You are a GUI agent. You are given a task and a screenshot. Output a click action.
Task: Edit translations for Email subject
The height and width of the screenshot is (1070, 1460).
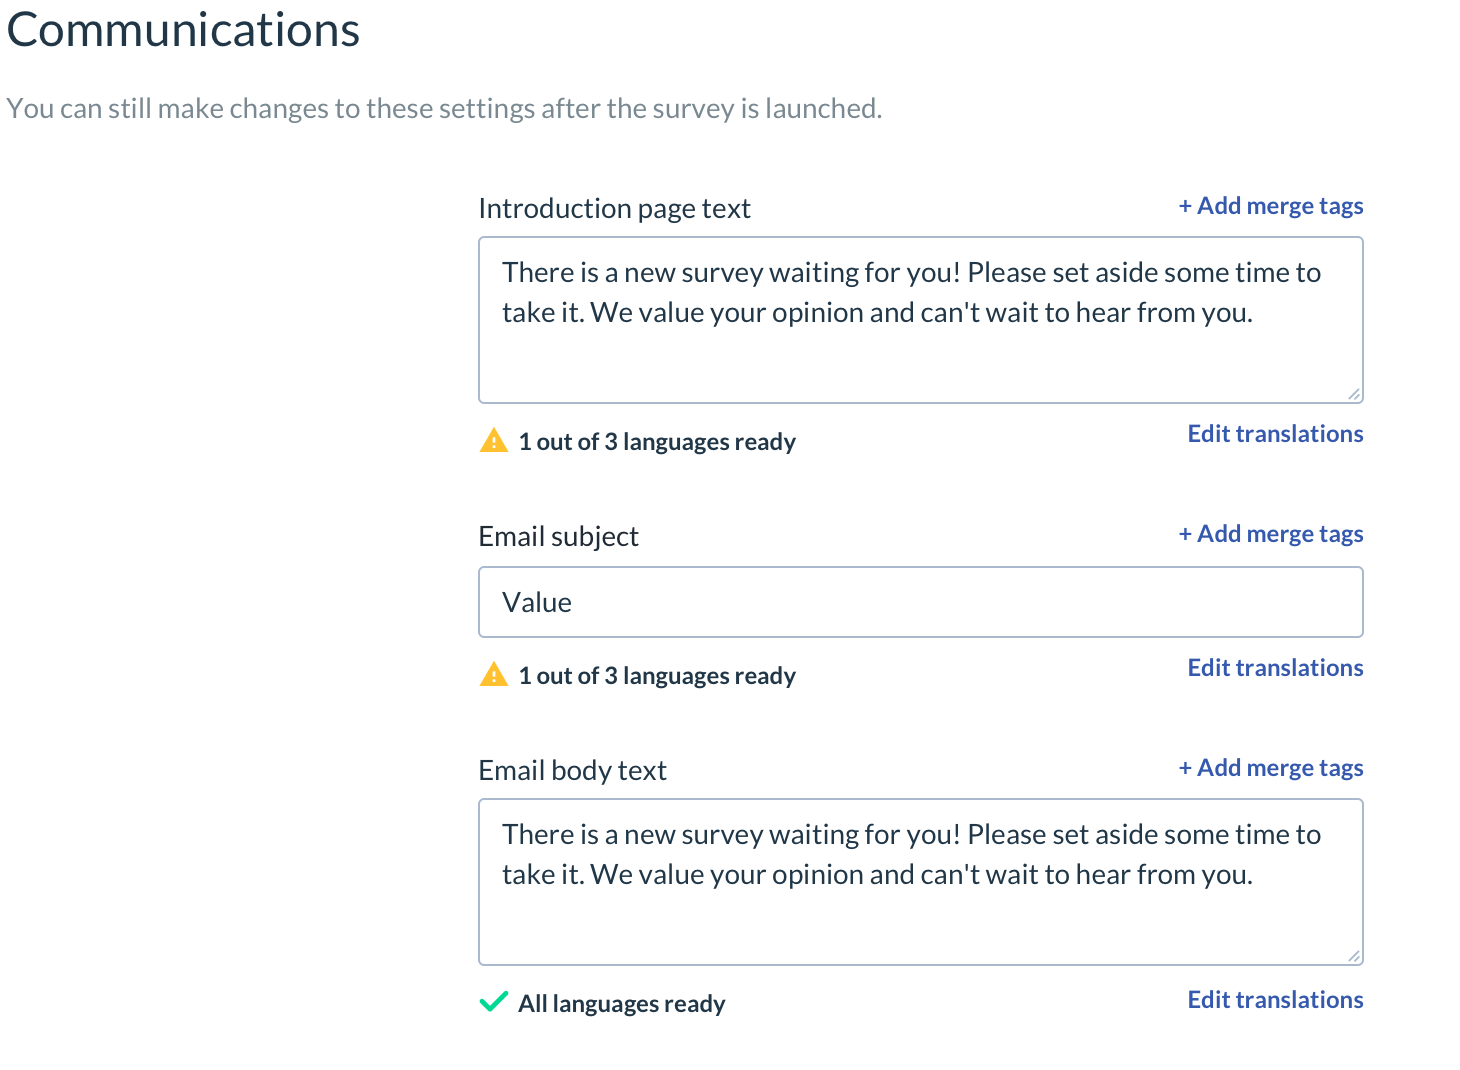pos(1275,668)
